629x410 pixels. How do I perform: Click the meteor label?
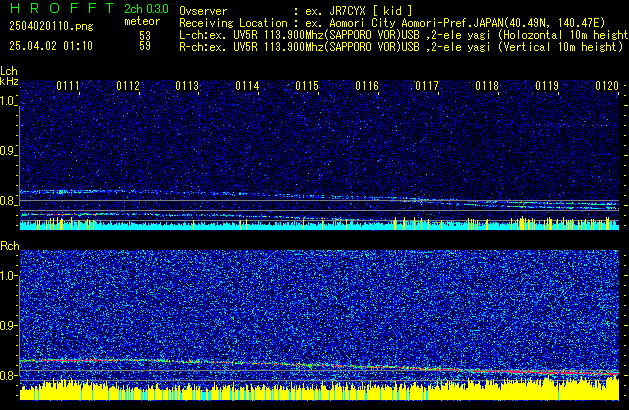pyautogui.click(x=142, y=21)
